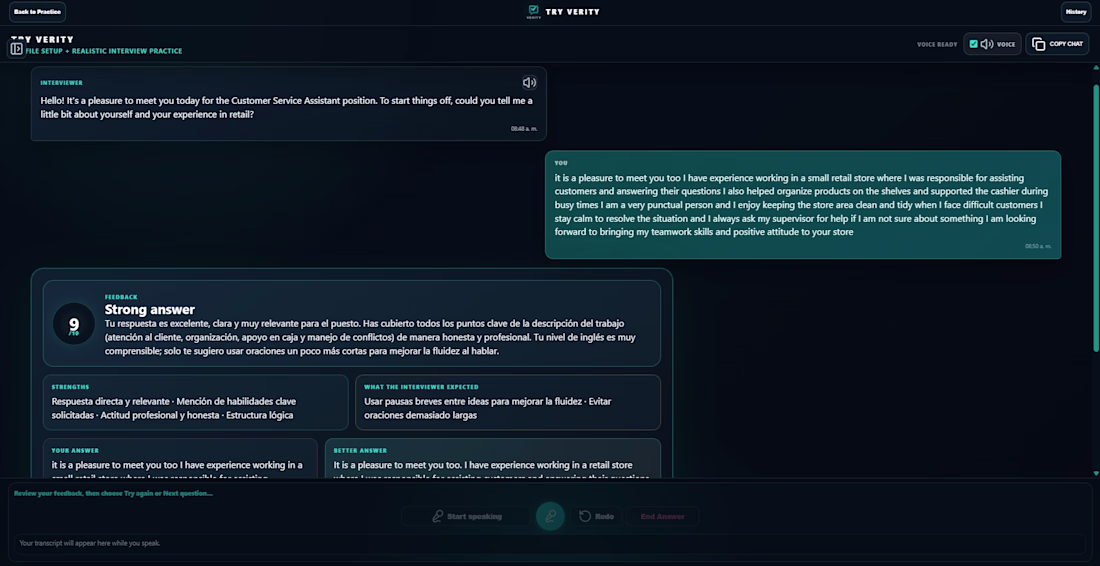Click the Try Verity logo icon

click(534, 11)
